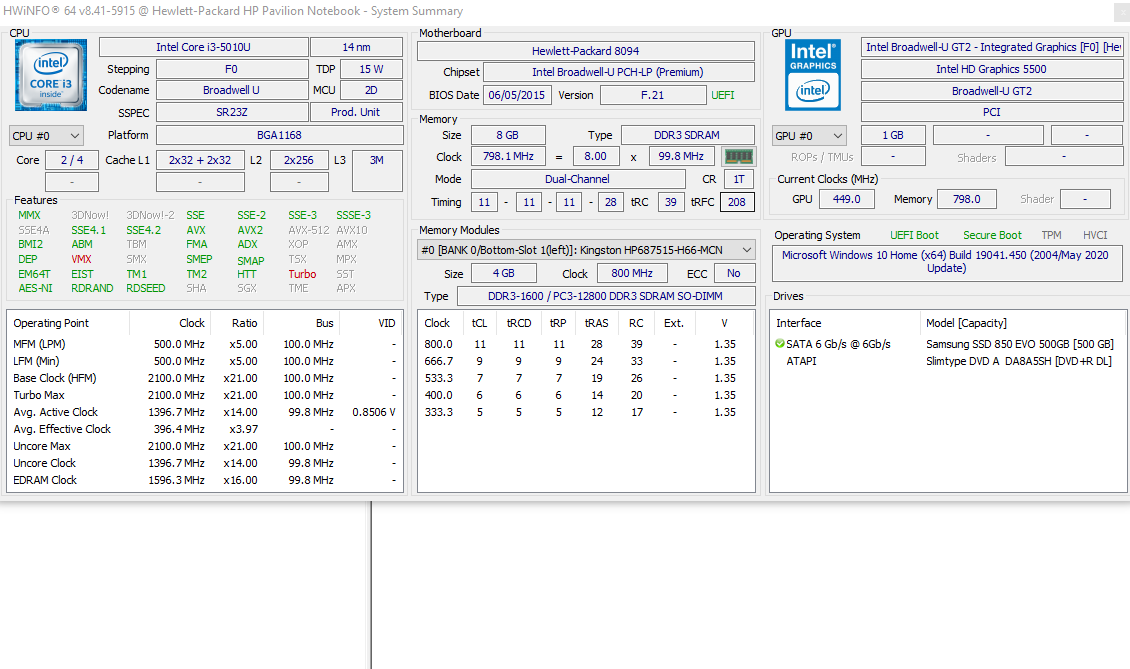1130x669 pixels.
Task: Click the AES-NI feature label
Action: coord(35,288)
